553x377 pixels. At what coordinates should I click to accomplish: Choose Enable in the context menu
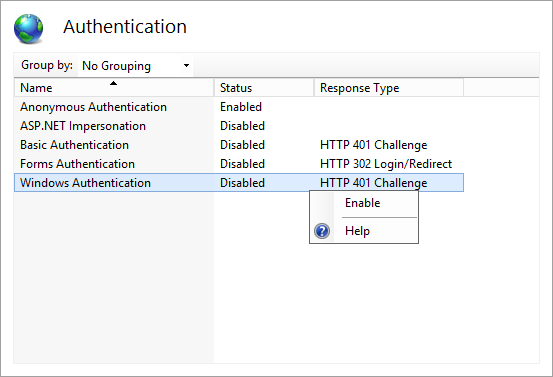point(364,203)
